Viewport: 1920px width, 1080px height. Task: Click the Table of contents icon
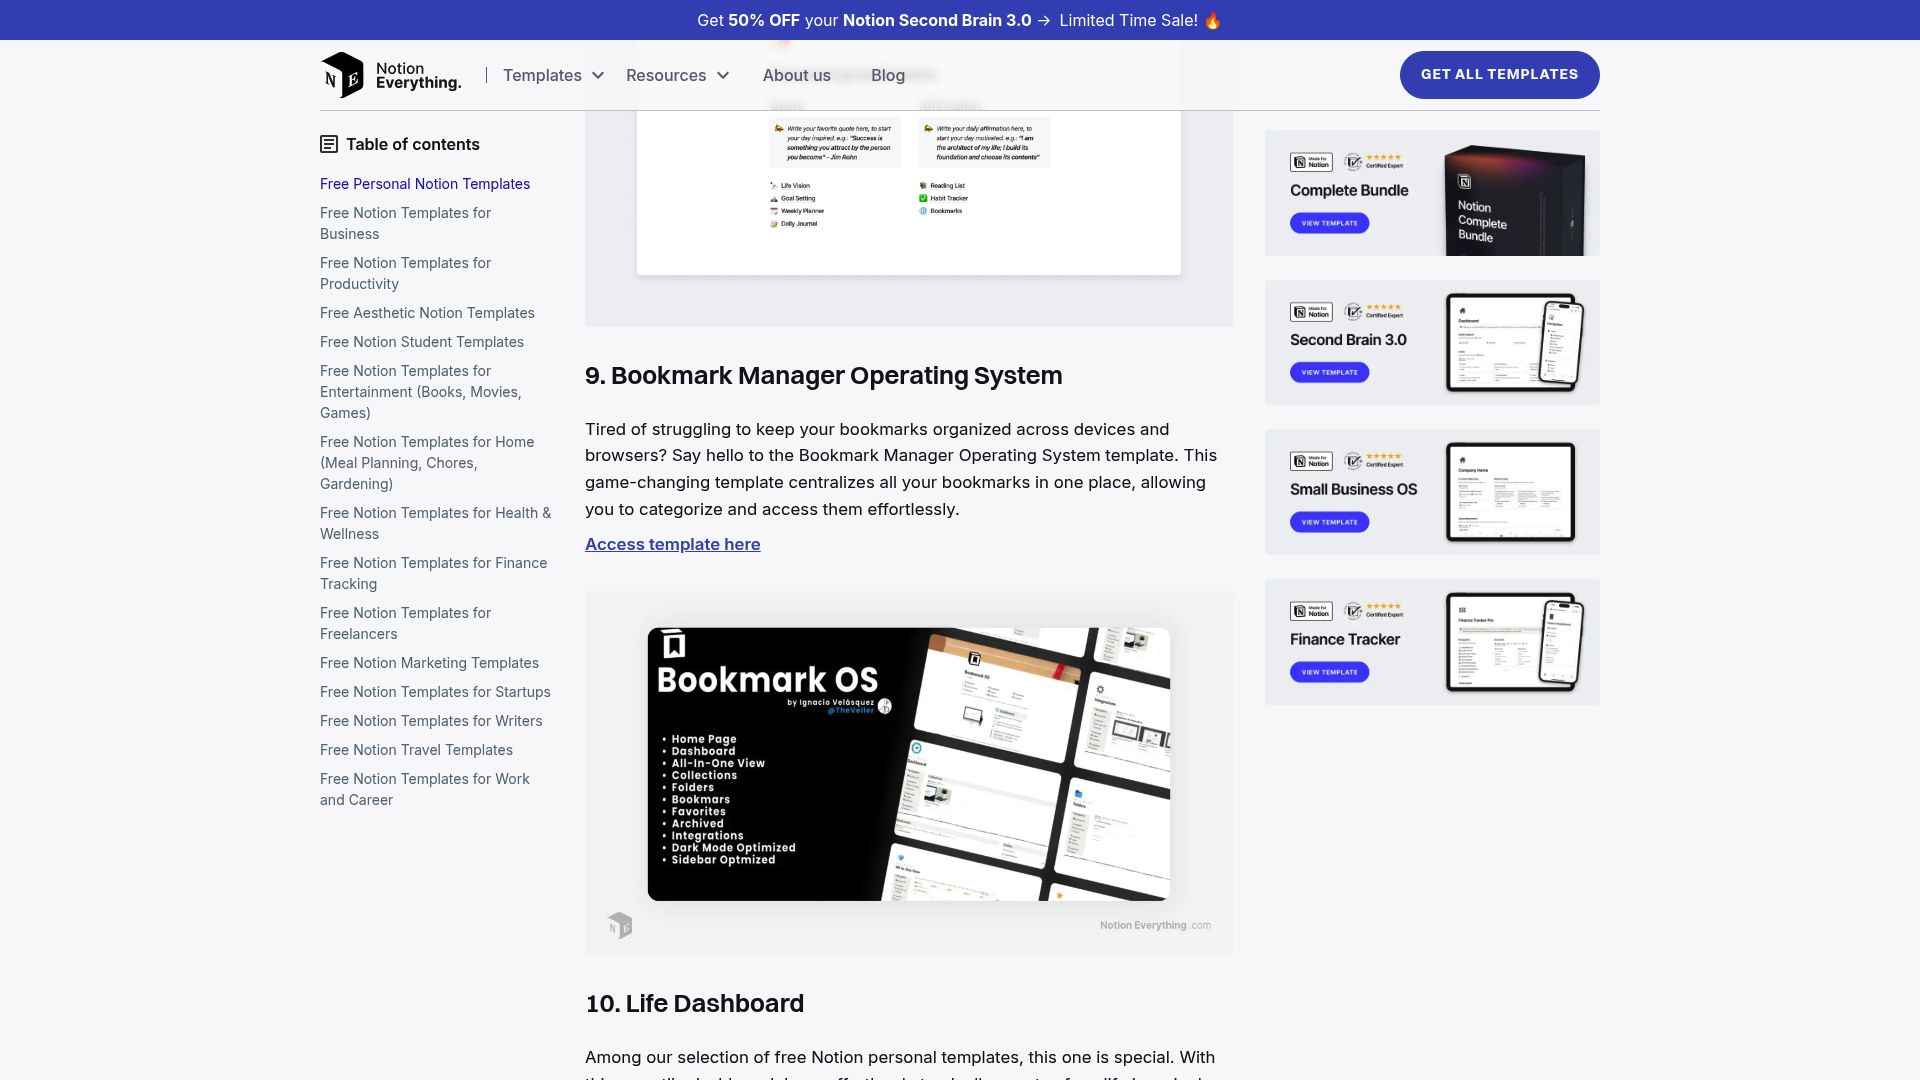tap(329, 144)
